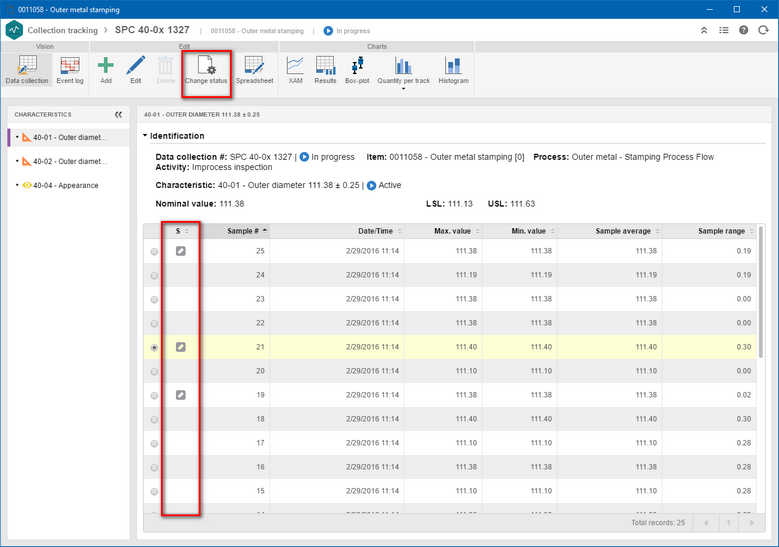Select the radio button for sample 18

click(155, 419)
